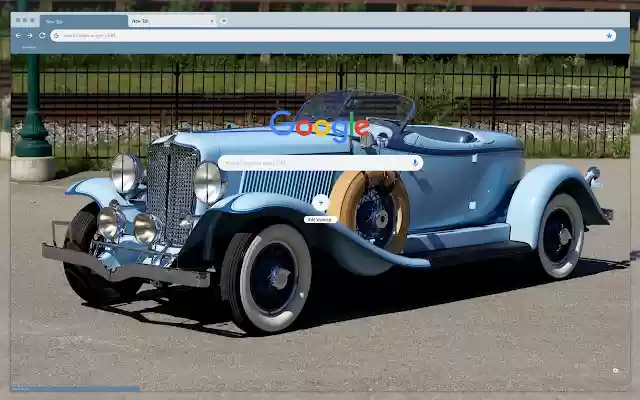Reload the page with the refresh icon

click(42, 36)
